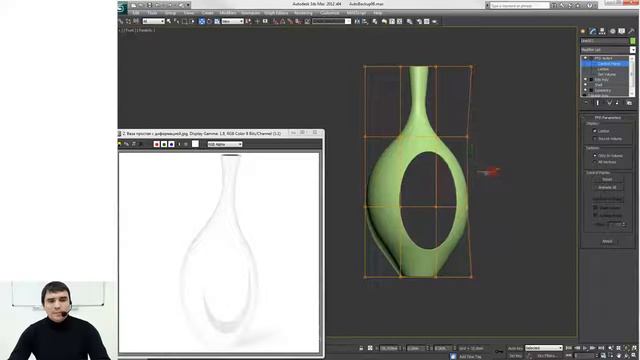This screenshot has width=640, height=360.
Task: Open the named selection sets dropdown
Action: 331,21
